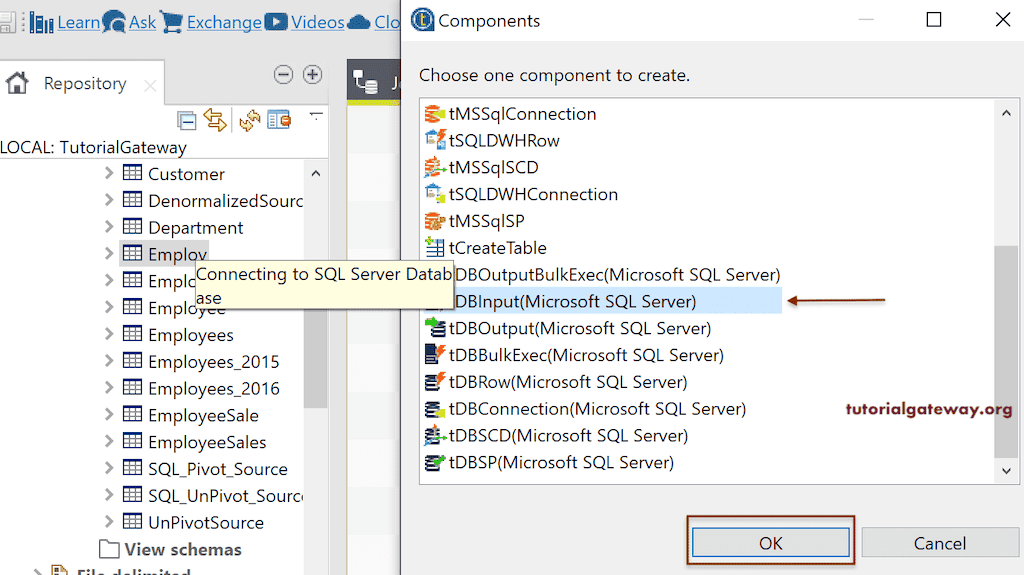1024x575 pixels.
Task: Select tSQLDWHRow component
Action: (x=504, y=140)
